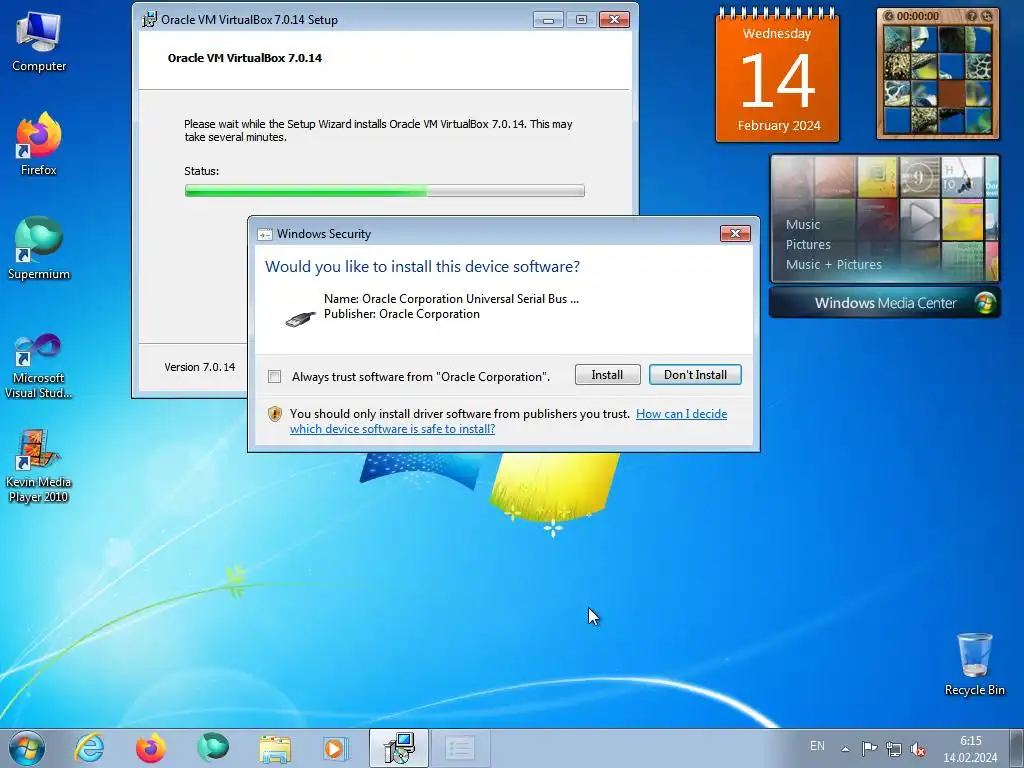Open the network tray icon
Image resolution: width=1024 pixels, height=768 pixels.
[894, 748]
